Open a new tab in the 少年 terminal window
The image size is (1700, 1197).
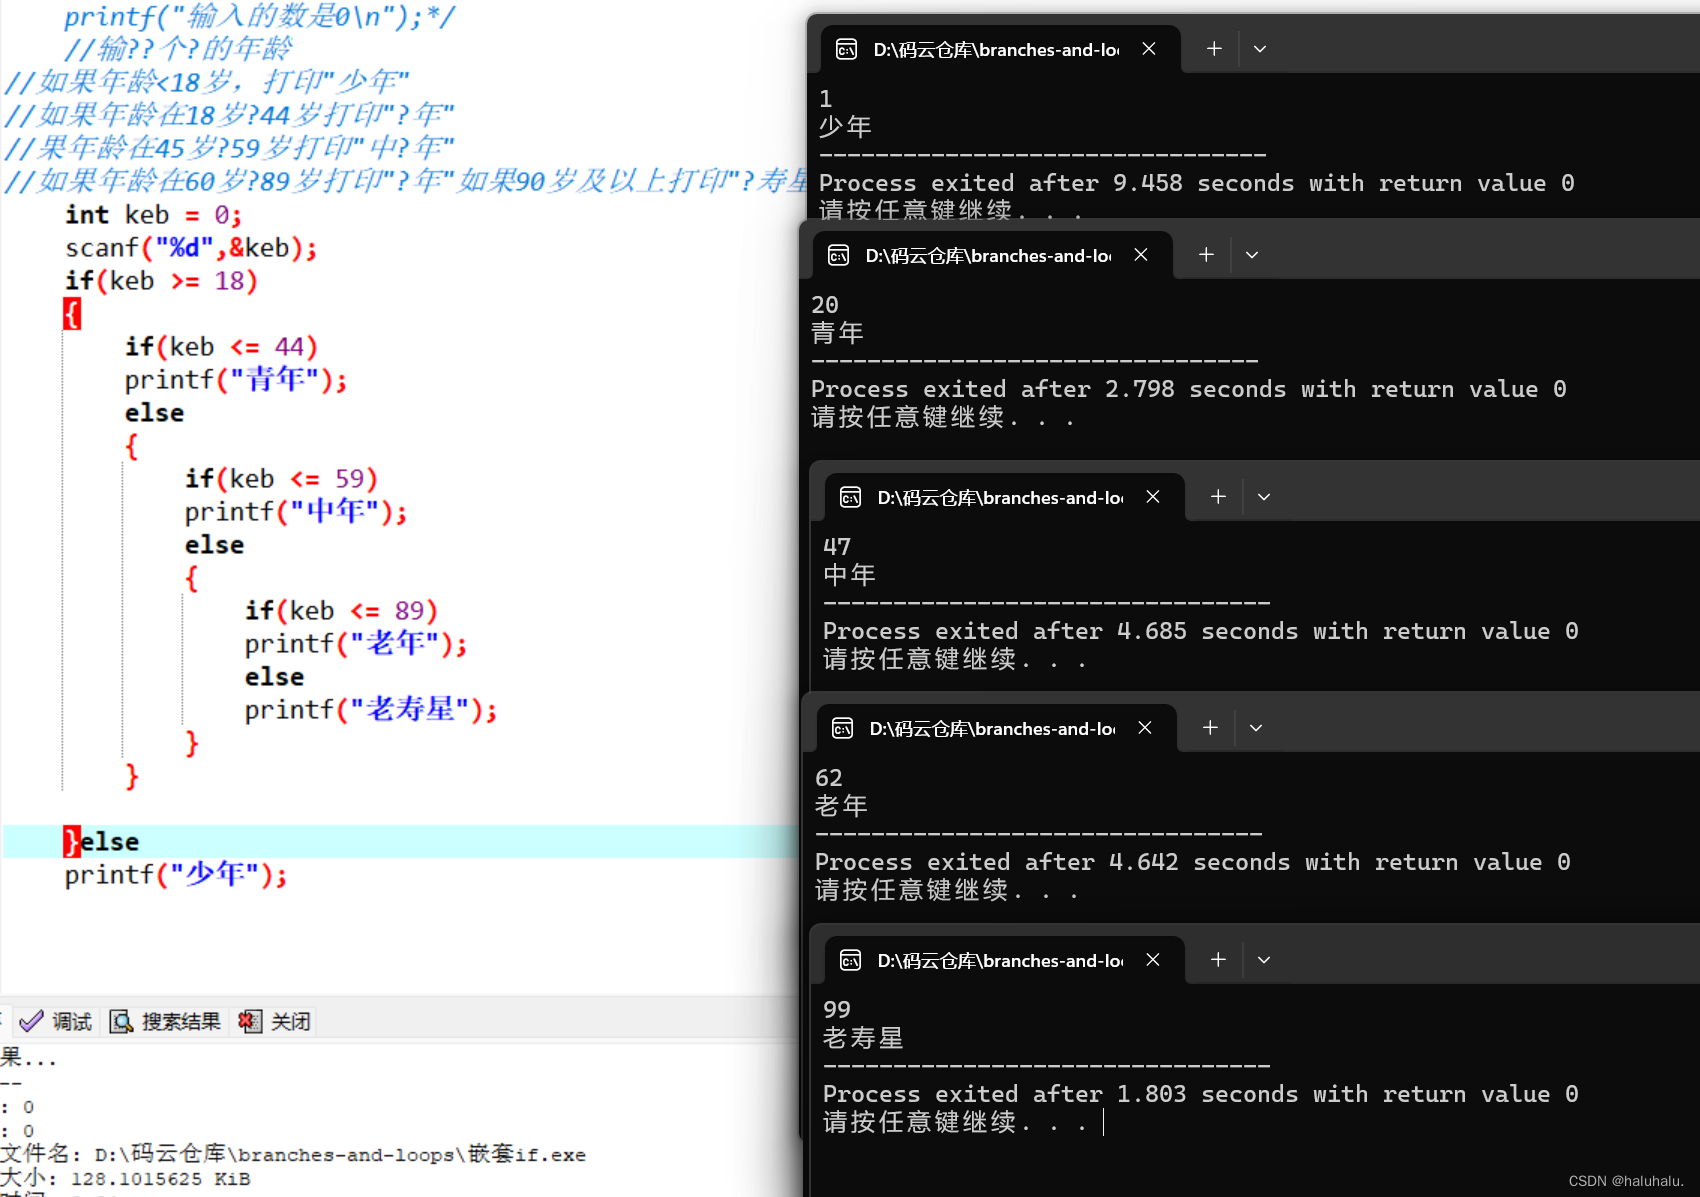point(1214,48)
